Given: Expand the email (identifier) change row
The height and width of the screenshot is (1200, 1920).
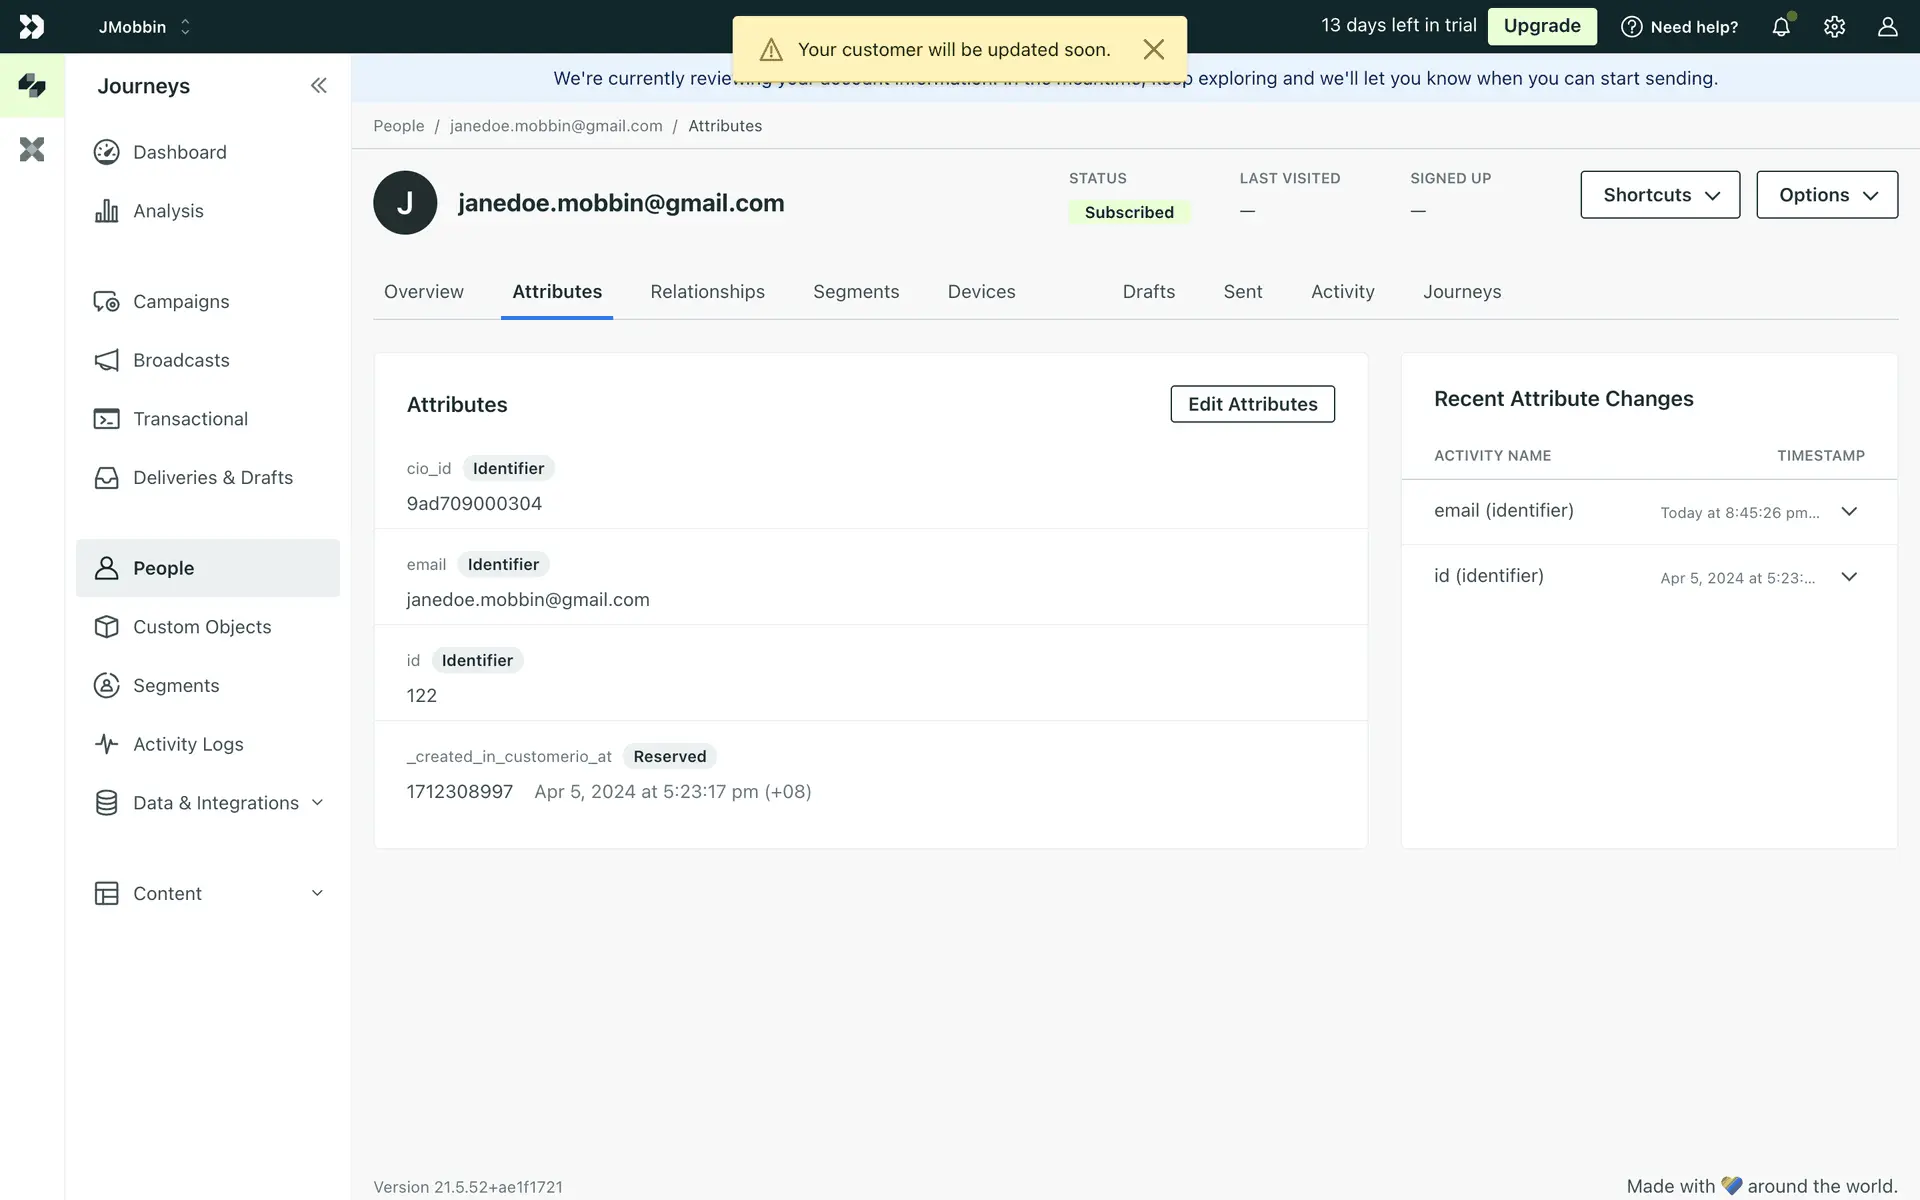Looking at the screenshot, I should 1849,512.
